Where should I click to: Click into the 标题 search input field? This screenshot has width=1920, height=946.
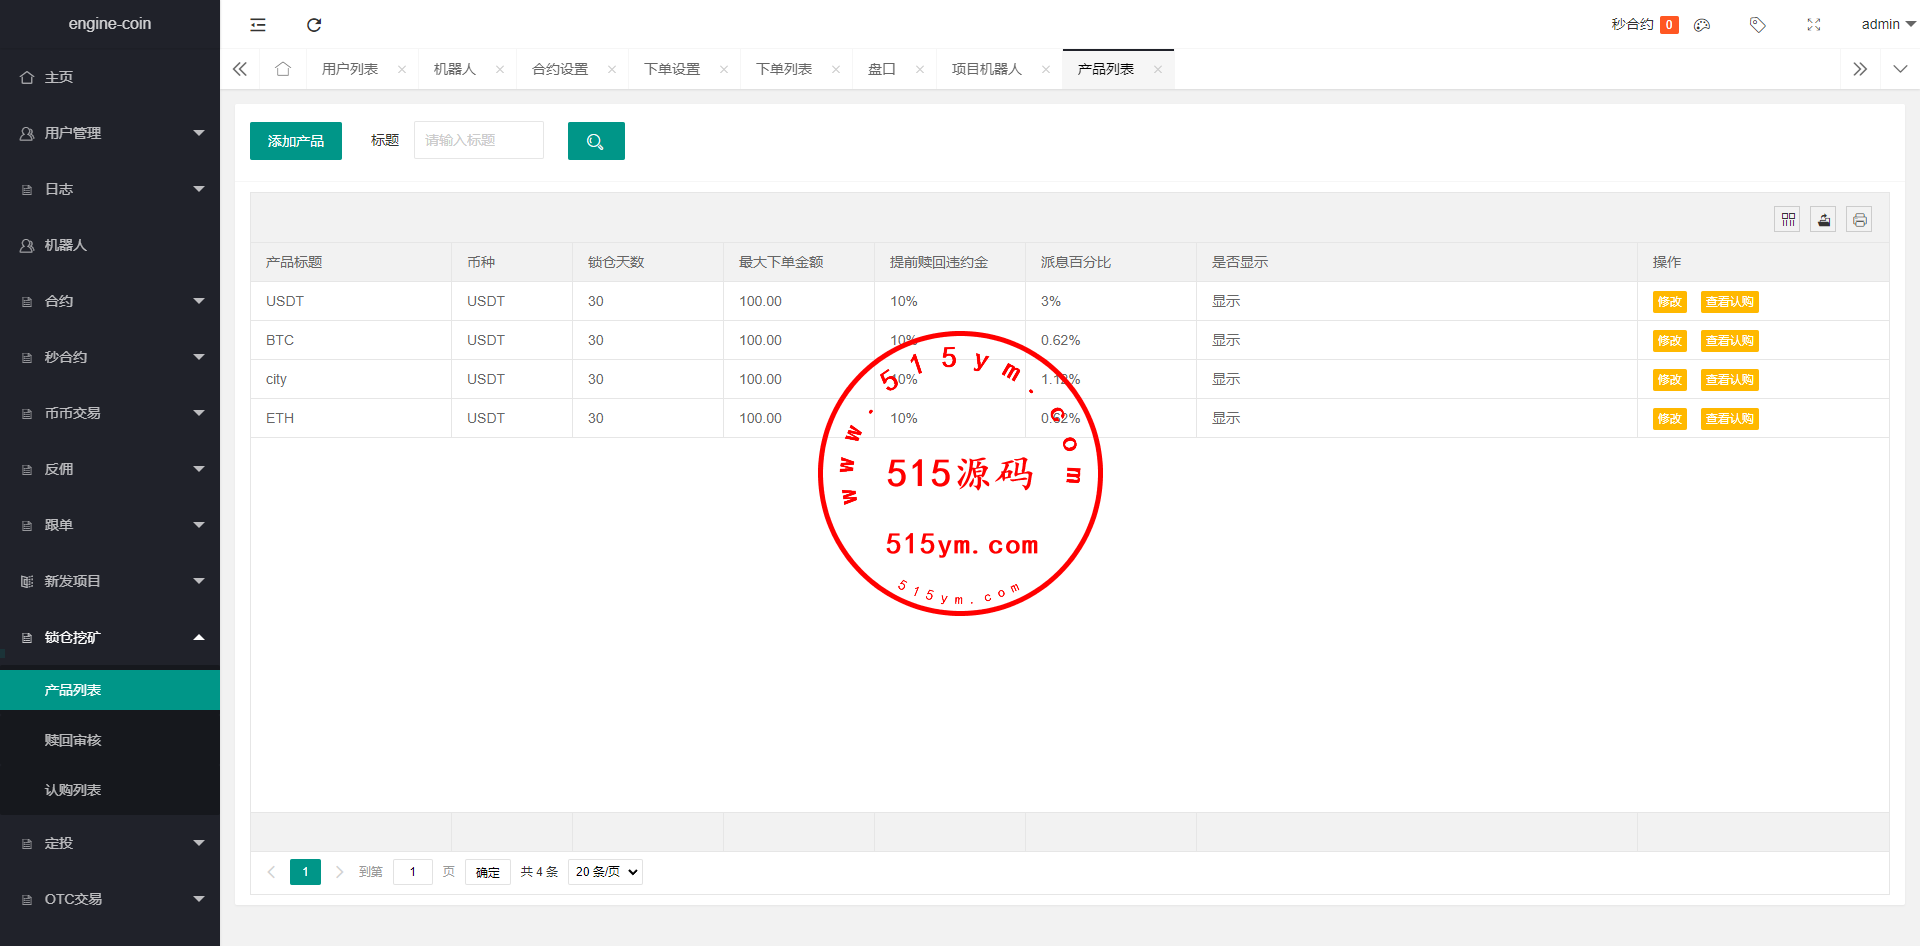click(x=479, y=141)
